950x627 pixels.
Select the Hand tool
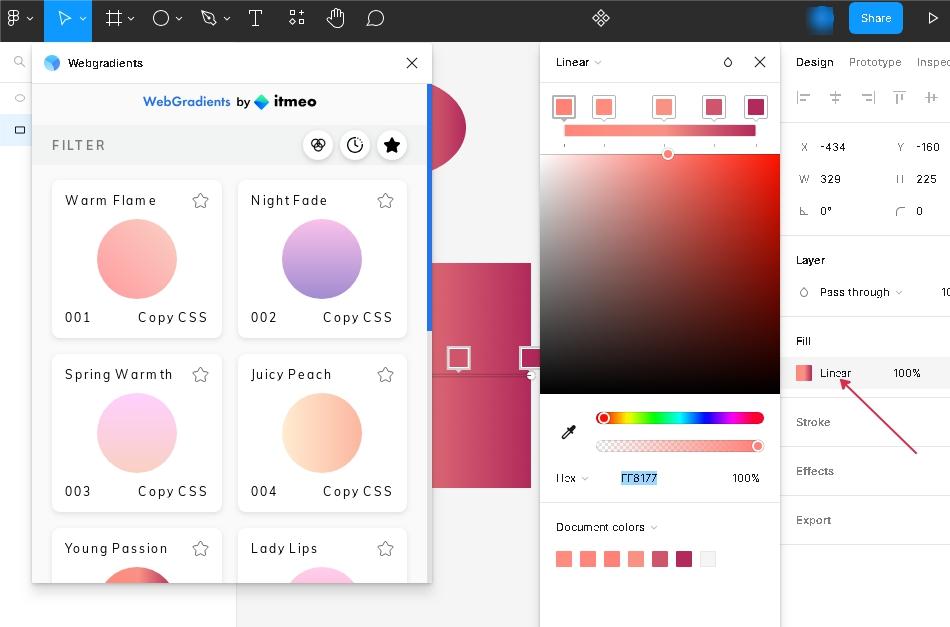pyautogui.click(x=336, y=18)
